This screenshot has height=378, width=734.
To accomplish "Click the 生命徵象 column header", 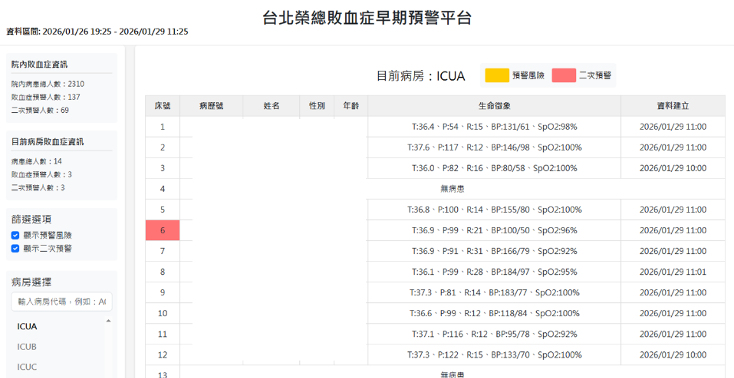I will 494,106.
